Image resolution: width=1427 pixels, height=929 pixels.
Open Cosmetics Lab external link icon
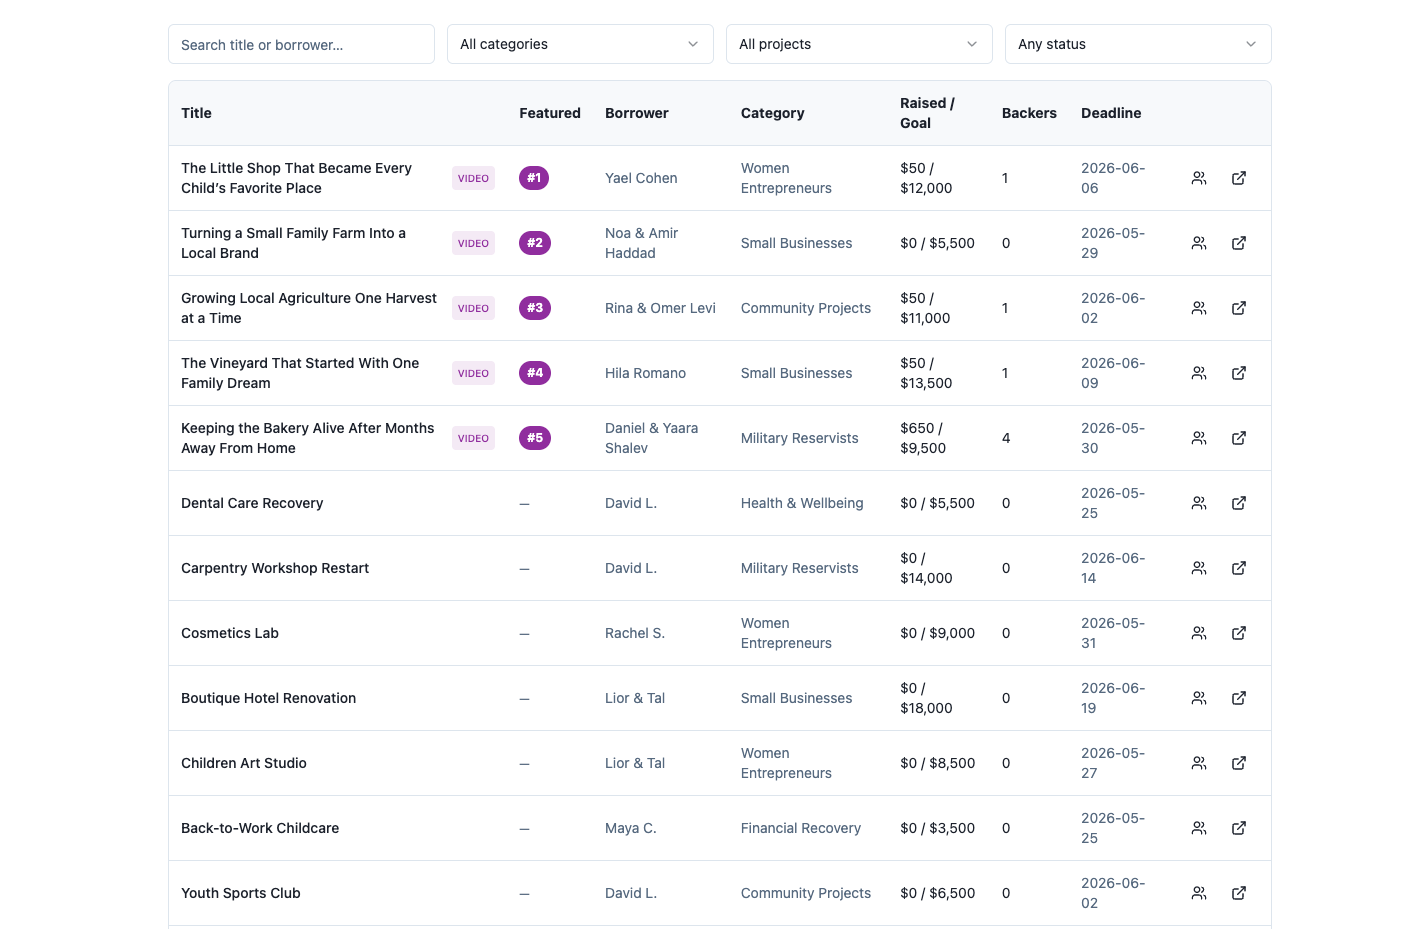(1238, 633)
